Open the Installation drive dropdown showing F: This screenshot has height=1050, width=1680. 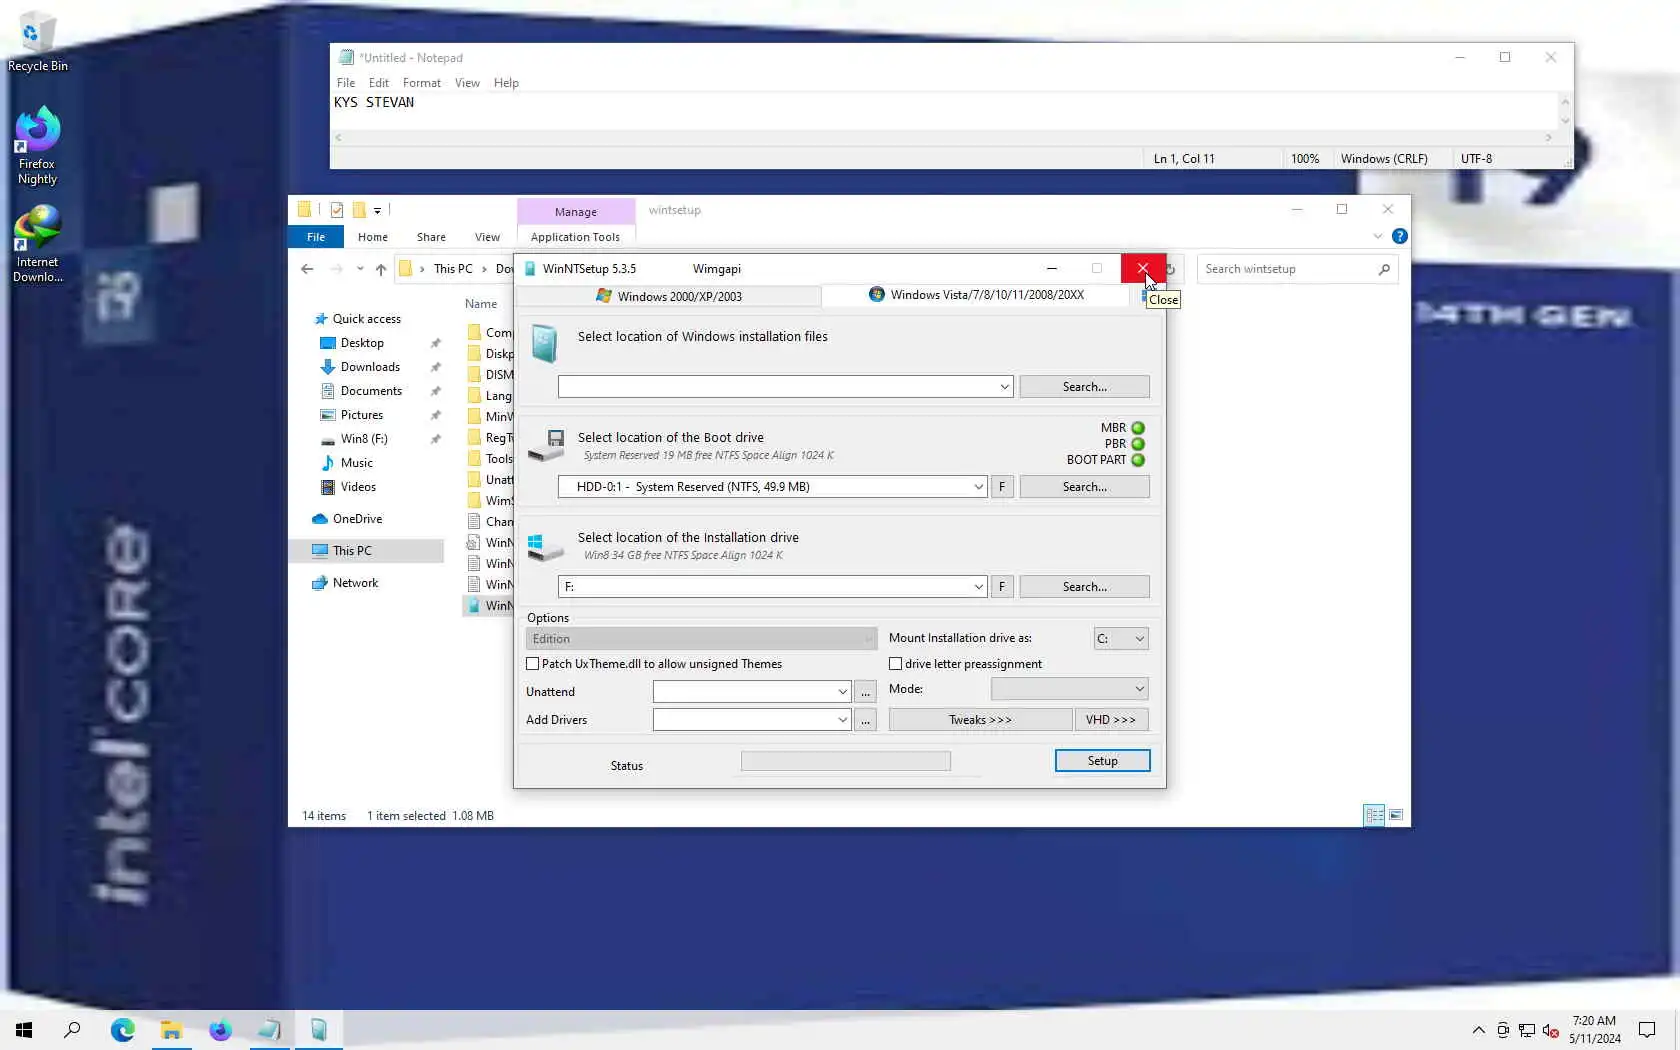(978, 587)
